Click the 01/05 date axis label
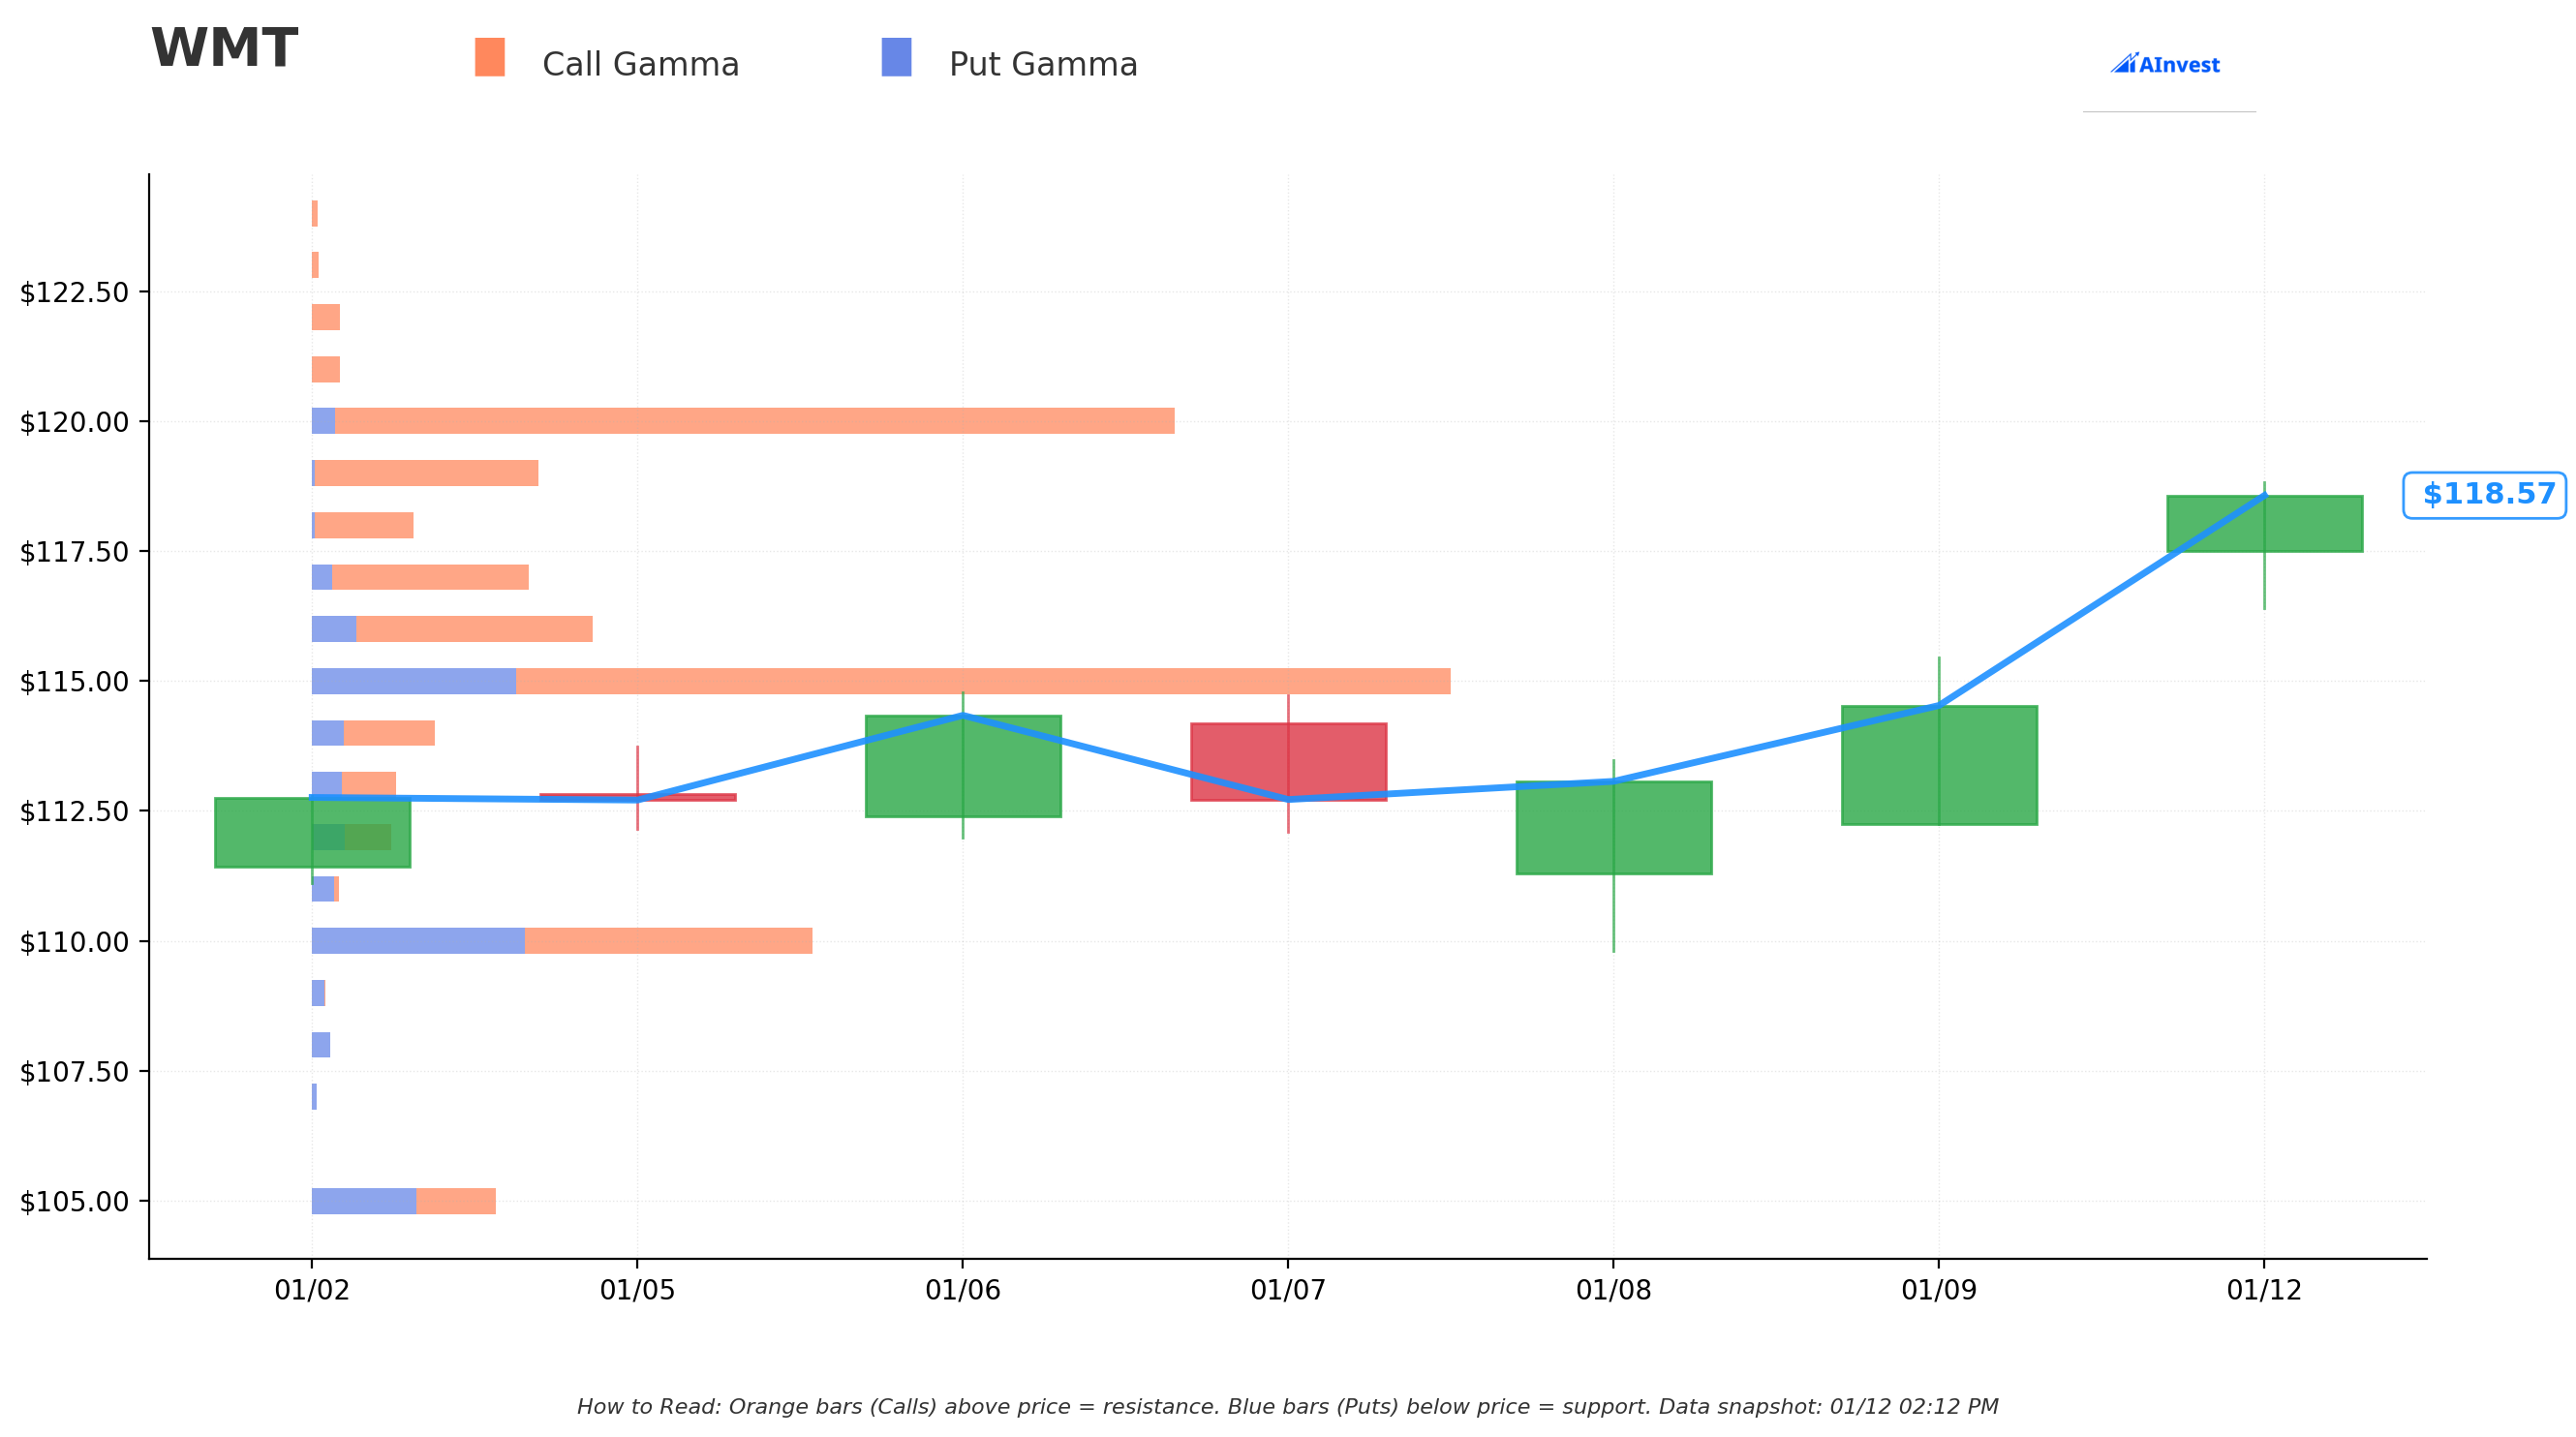Viewport: 2576px width, 1437px height. 637,1291
